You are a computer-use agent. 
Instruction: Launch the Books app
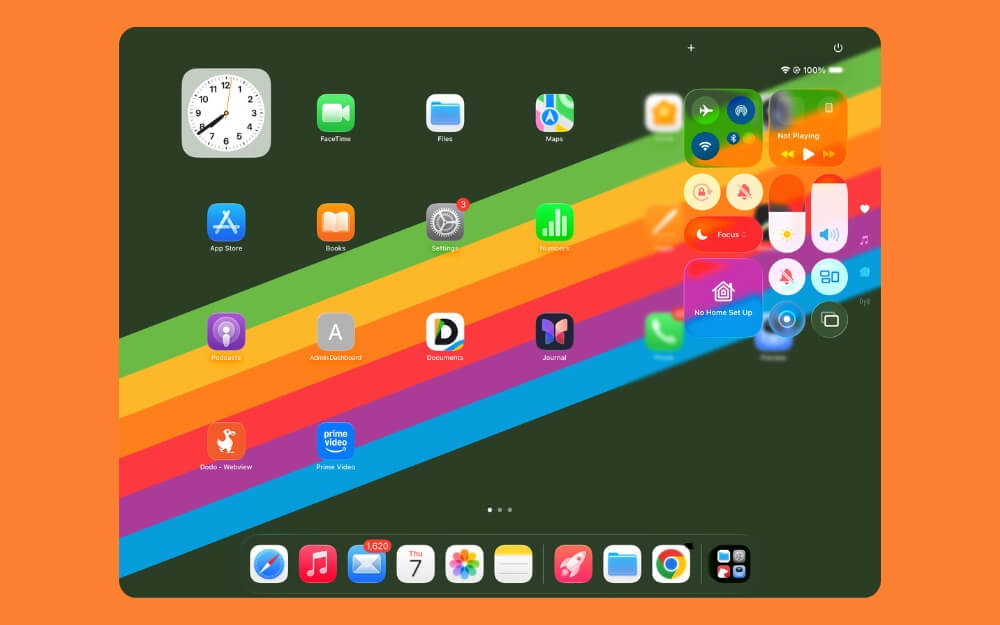[x=335, y=223]
